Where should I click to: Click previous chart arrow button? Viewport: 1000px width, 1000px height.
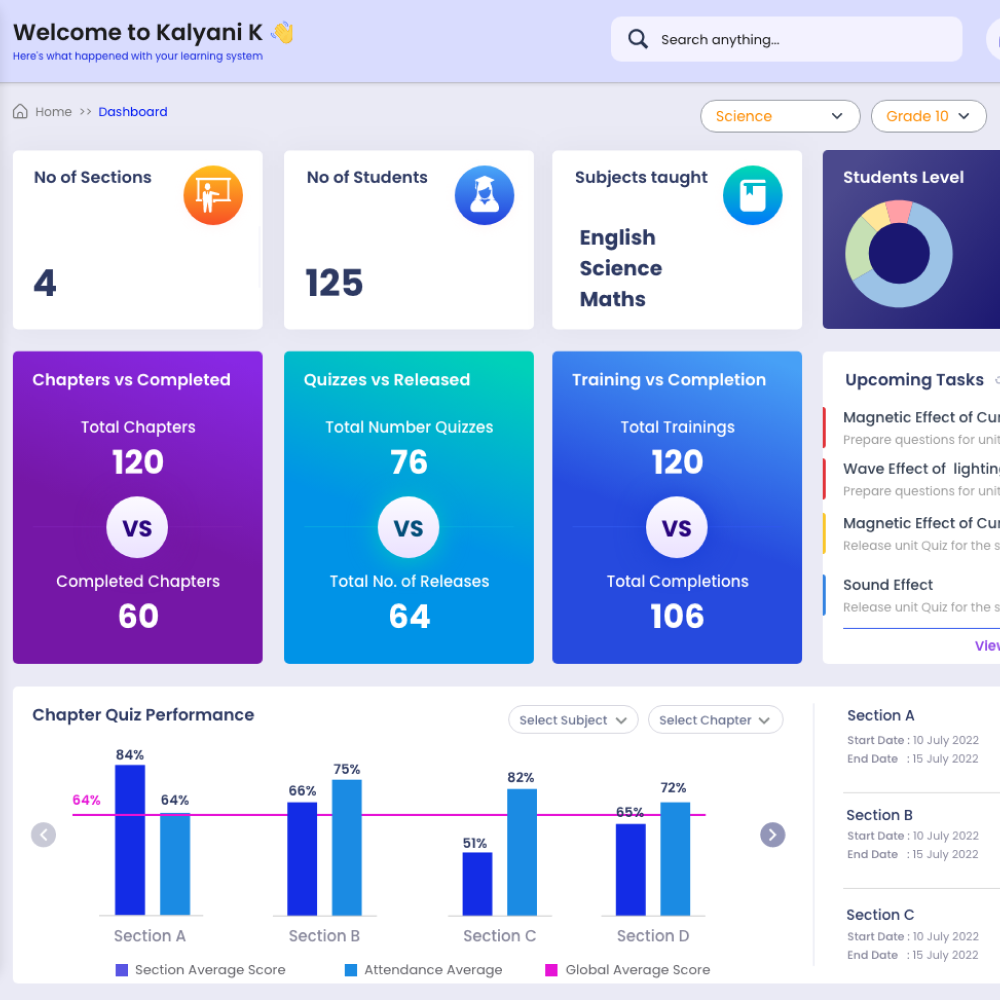[x=43, y=835]
